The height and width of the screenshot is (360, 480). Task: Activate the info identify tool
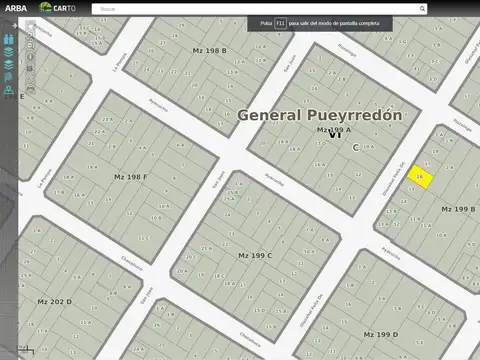click(30, 57)
